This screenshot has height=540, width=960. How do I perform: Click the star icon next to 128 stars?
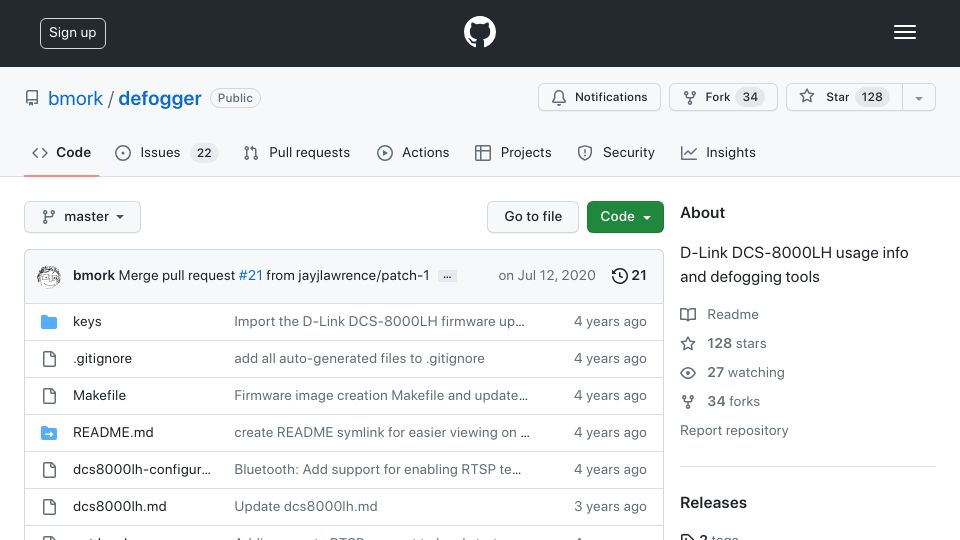pyautogui.click(x=688, y=343)
